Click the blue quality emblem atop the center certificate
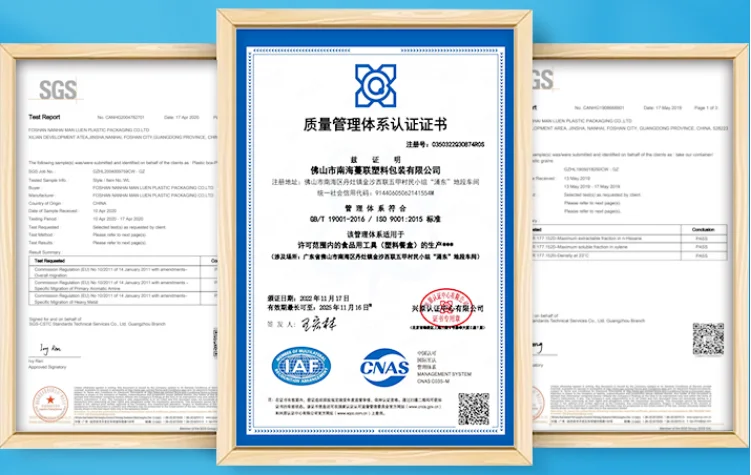 click(x=376, y=86)
